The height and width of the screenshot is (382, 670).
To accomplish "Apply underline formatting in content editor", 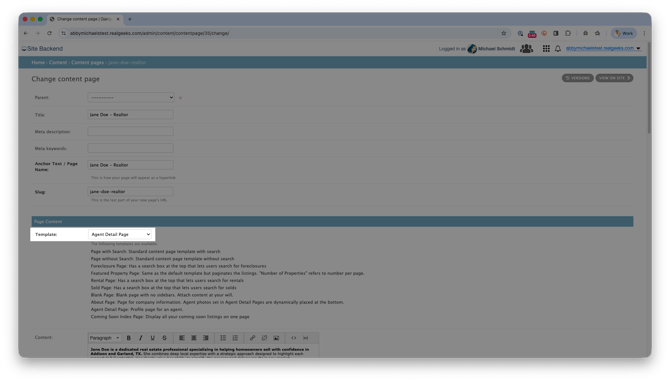I will click(x=153, y=338).
